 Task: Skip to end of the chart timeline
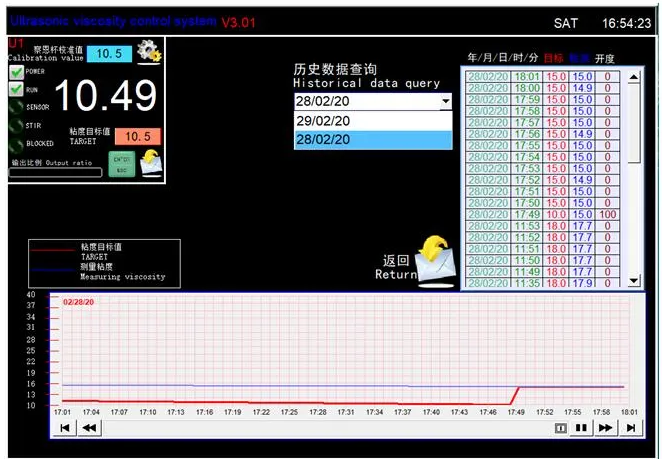tap(630, 428)
